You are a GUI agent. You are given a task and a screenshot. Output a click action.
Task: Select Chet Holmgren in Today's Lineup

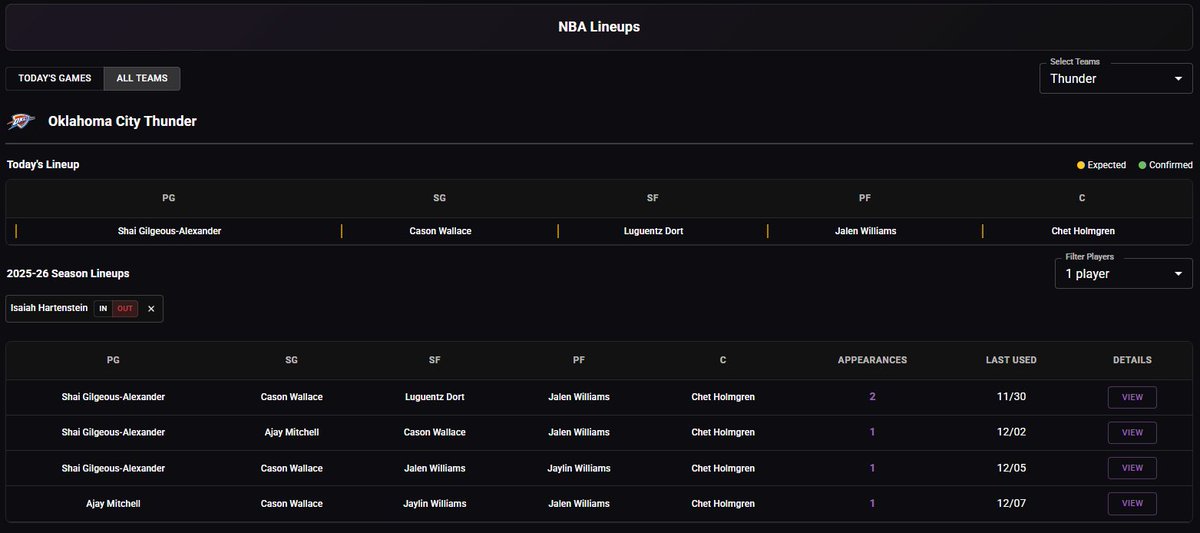1083,231
